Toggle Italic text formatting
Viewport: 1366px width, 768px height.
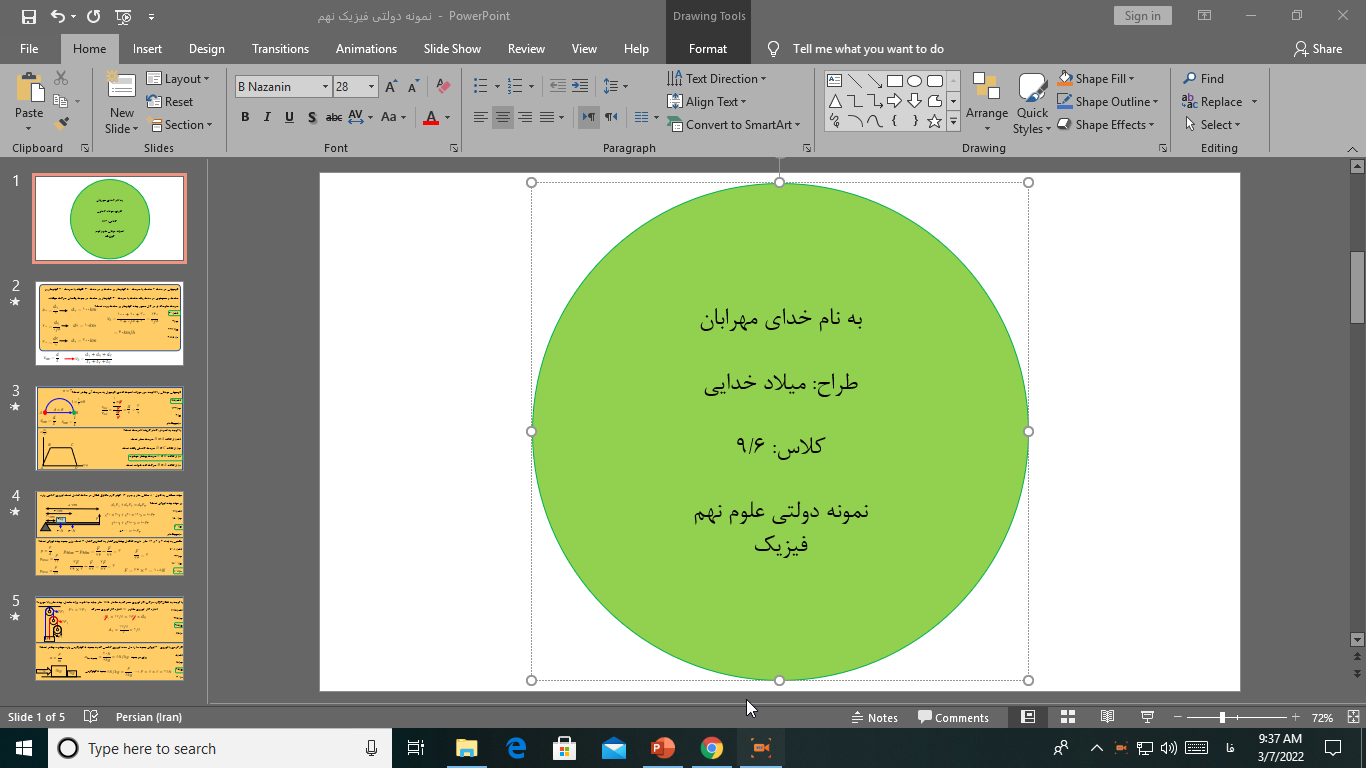(267, 117)
